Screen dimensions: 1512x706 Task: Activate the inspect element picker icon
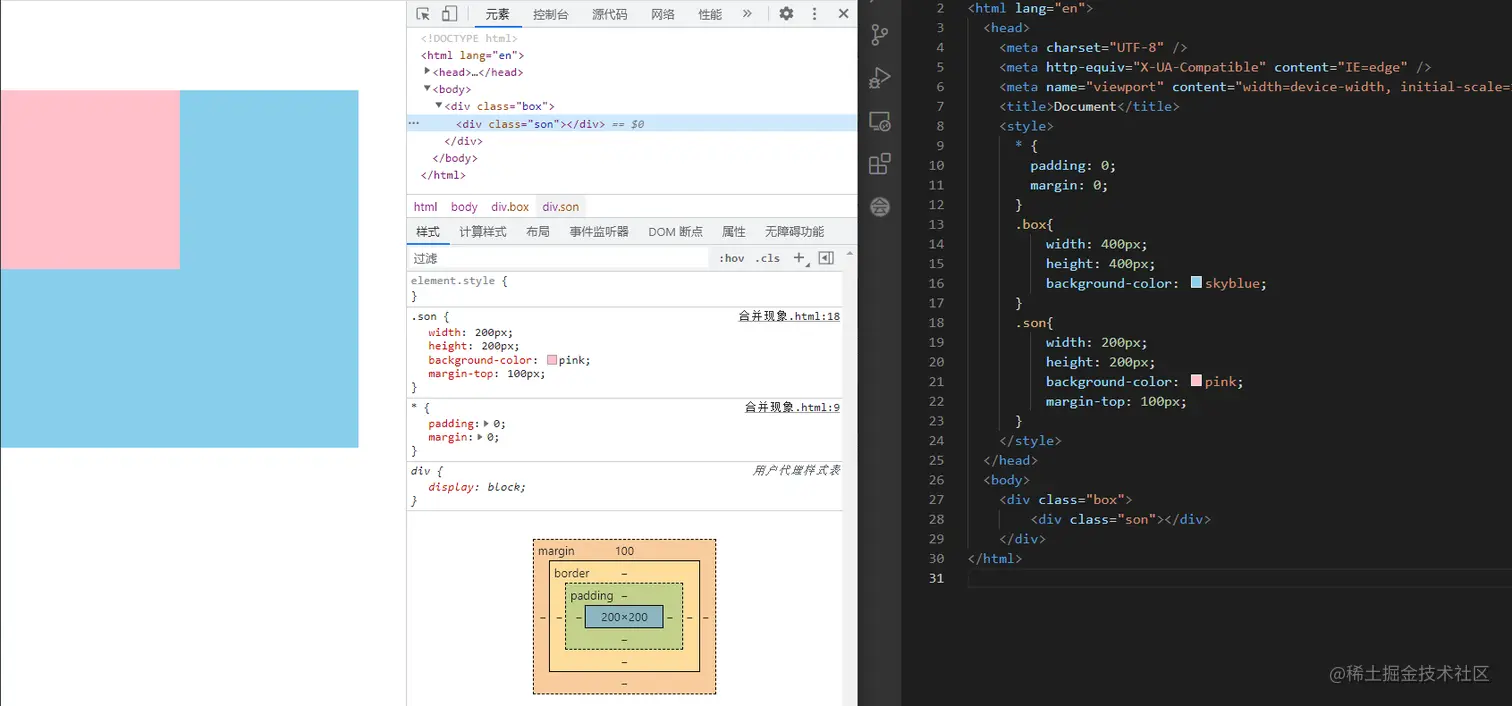[423, 14]
